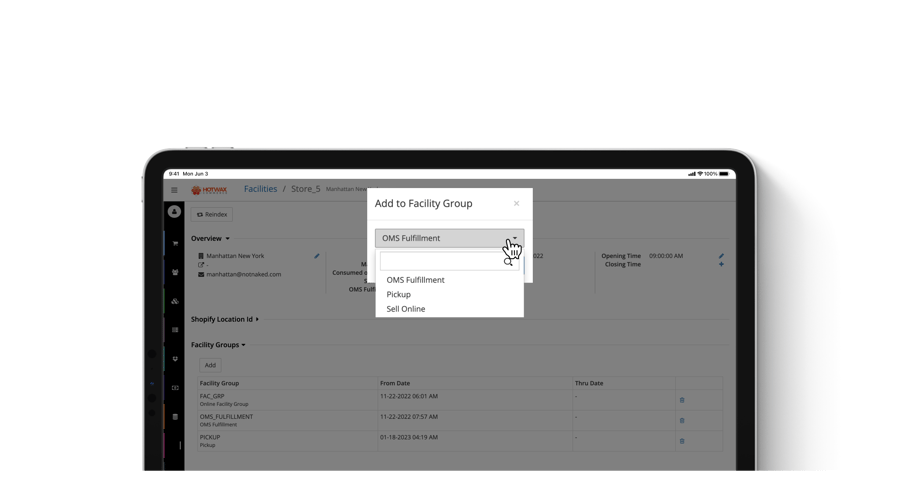This screenshot has width=900, height=485.
Task: Click the pencil icon beside Opening Time
Action: pyautogui.click(x=721, y=256)
